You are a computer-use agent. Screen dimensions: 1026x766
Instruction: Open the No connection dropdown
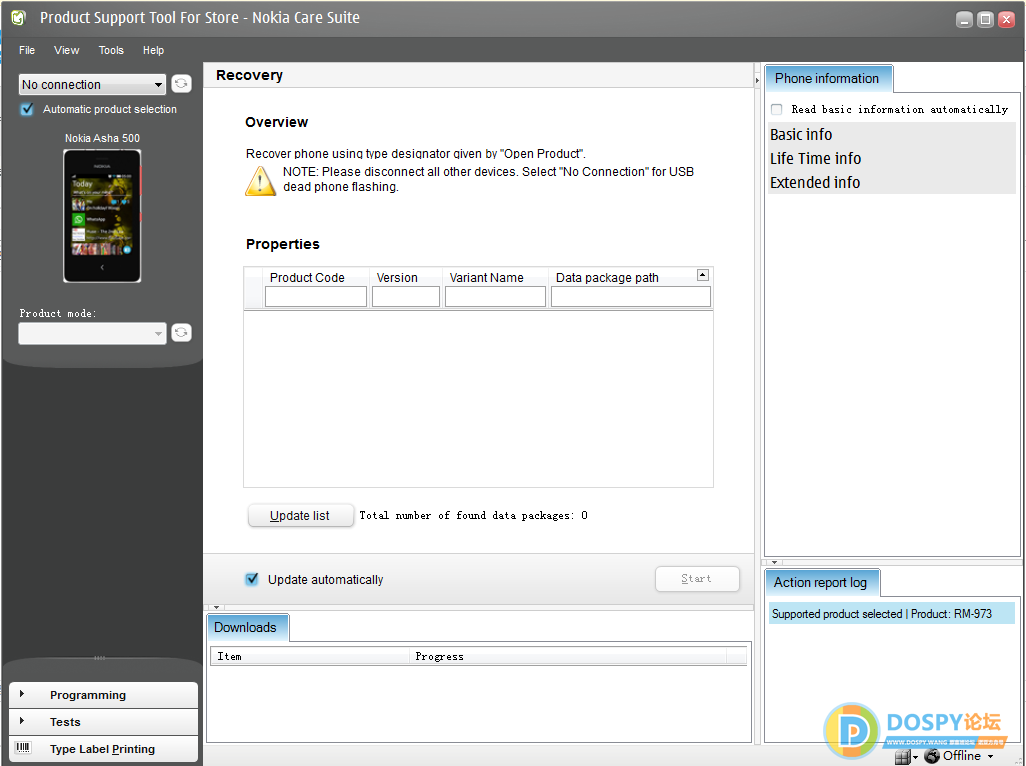92,85
